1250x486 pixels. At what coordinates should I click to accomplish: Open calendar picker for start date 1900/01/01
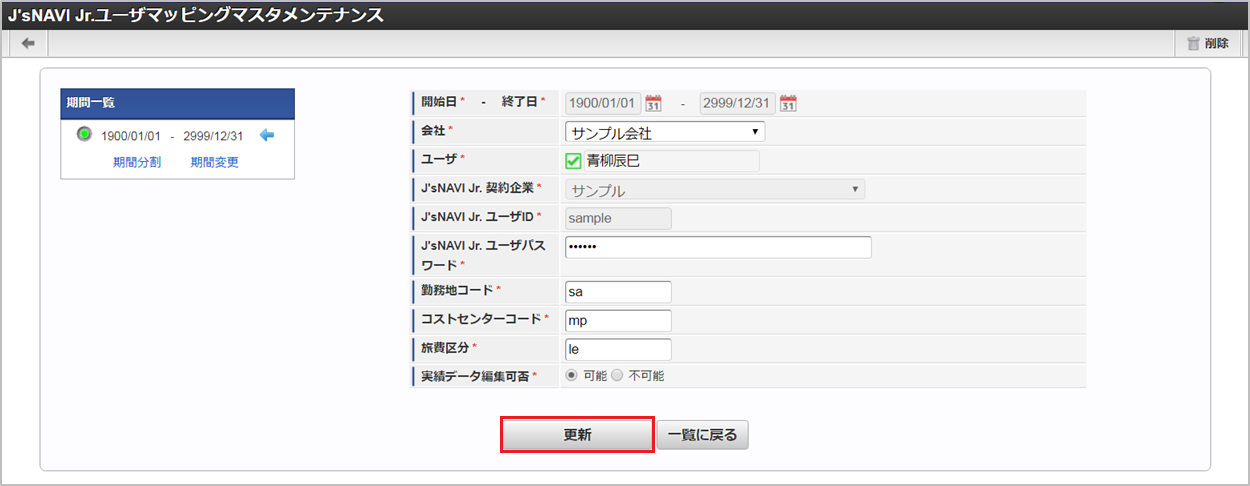pyautogui.click(x=654, y=103)
